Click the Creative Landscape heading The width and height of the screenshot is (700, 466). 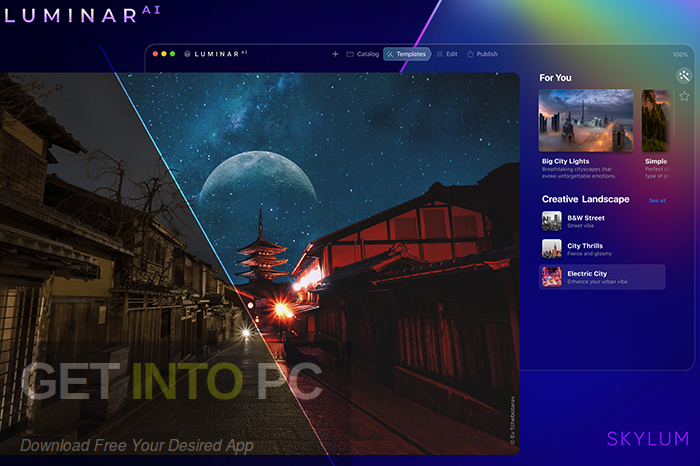point(585,199)
